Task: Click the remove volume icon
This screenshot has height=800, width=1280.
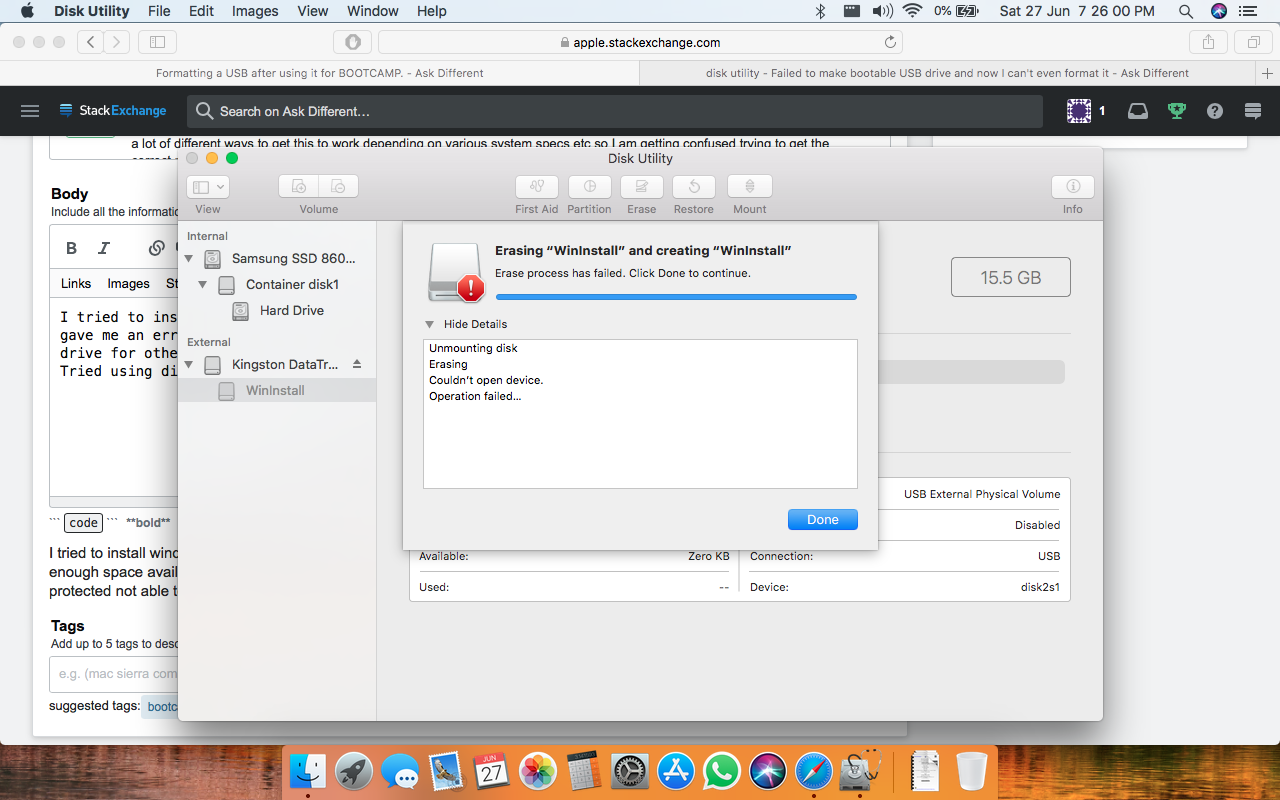Action: [339, 186]
